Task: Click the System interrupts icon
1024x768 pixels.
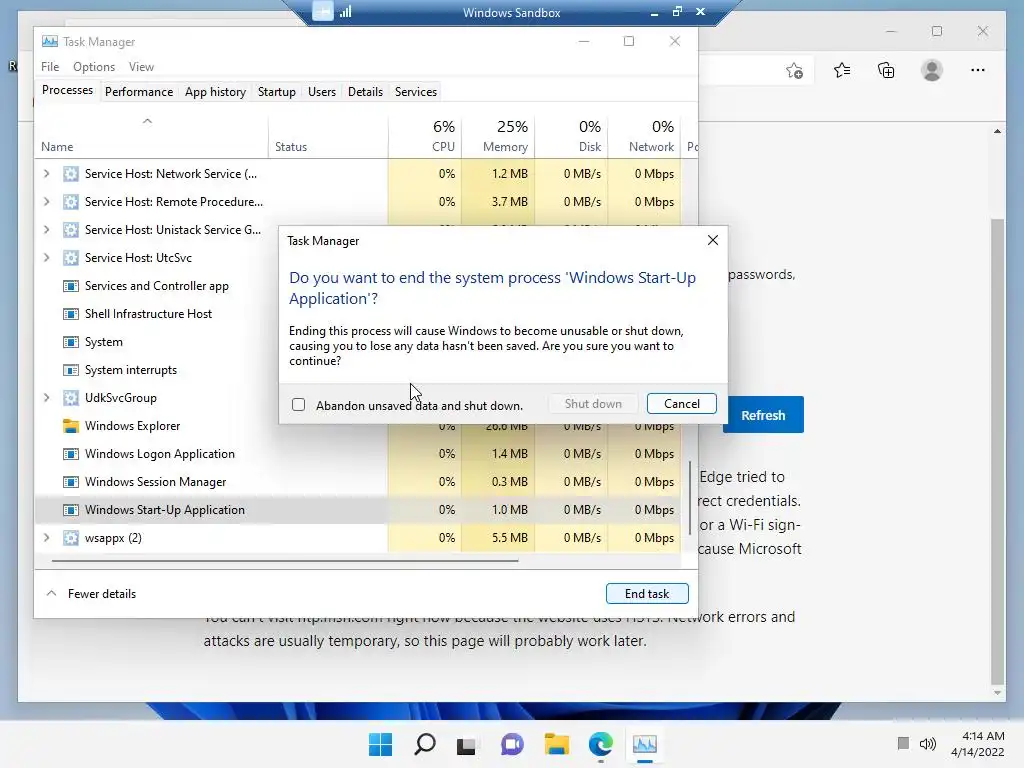Action: (71, 370)
